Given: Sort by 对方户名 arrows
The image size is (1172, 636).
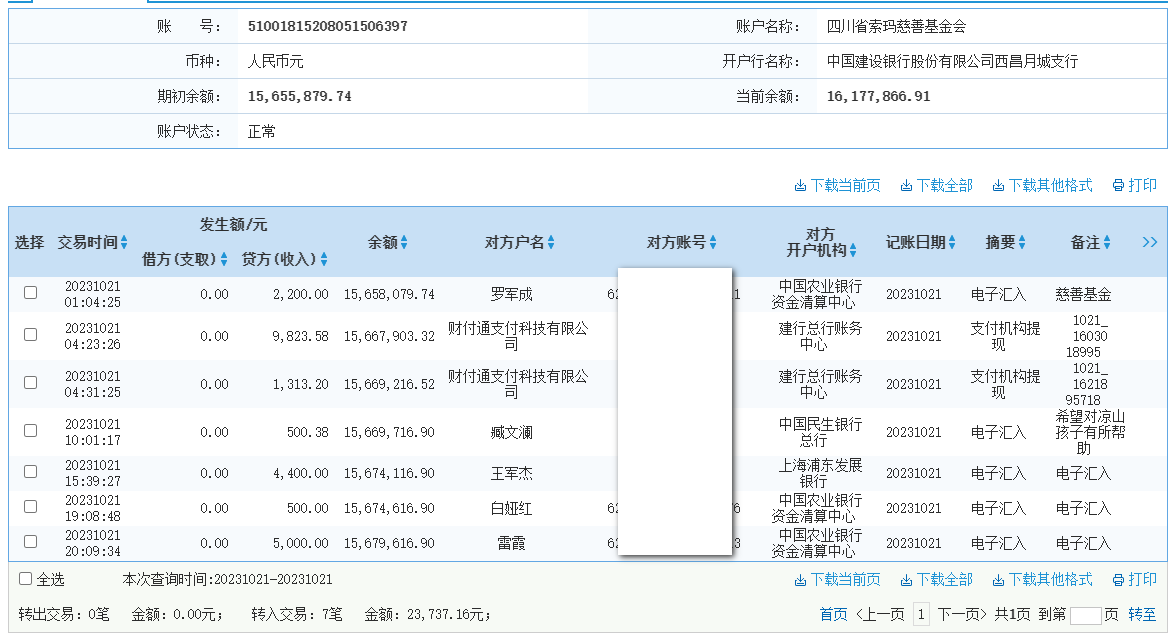Looking at the screenshot, I should pyautogui.click(x=551, y=242).
